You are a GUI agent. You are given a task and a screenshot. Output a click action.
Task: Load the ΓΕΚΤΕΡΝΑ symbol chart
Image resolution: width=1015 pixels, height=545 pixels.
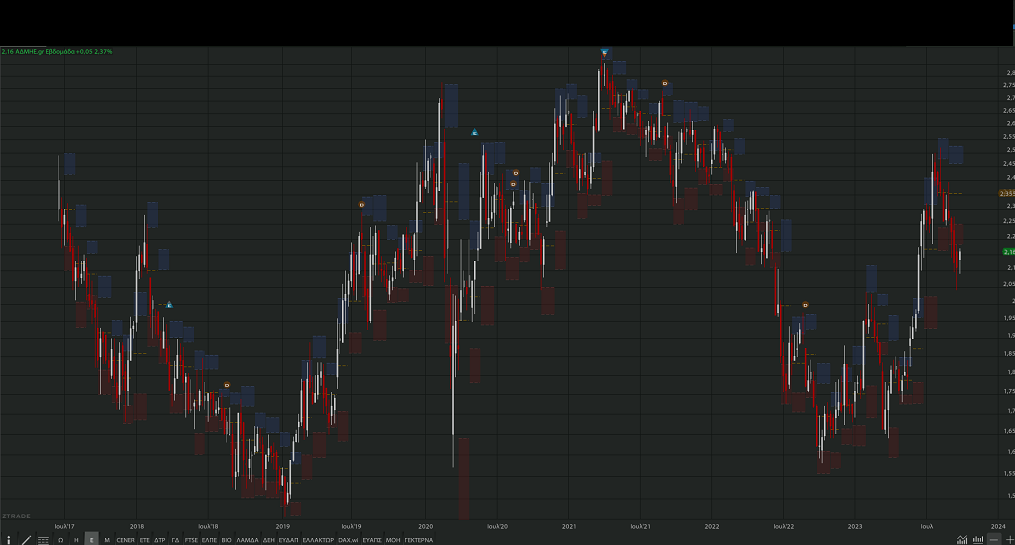[x=418, y=539]
